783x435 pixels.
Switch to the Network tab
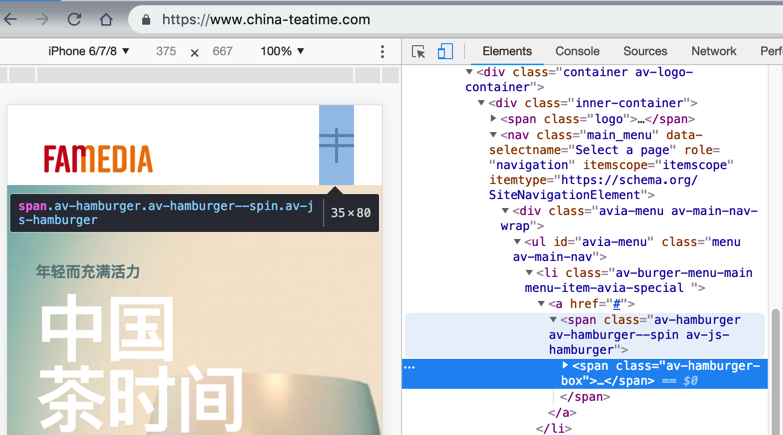[714, 51]
